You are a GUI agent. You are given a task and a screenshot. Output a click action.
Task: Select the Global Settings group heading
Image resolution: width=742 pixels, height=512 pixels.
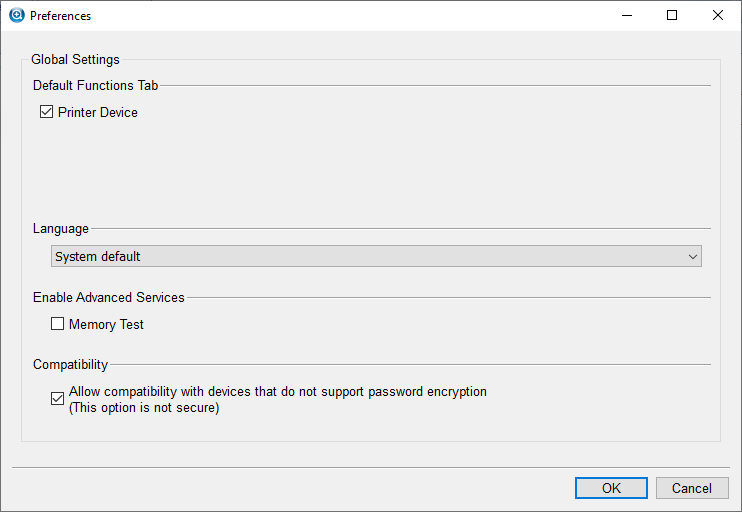[75, 60]
